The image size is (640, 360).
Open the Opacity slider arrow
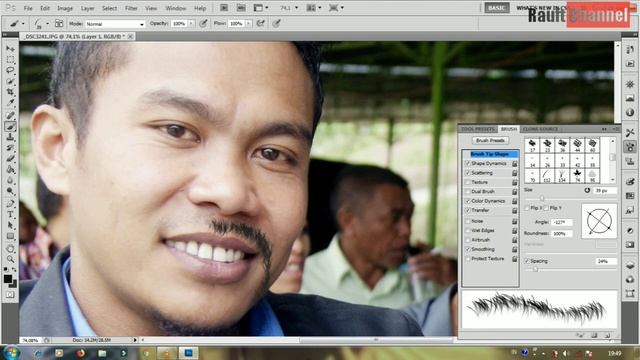coord(191,24)
